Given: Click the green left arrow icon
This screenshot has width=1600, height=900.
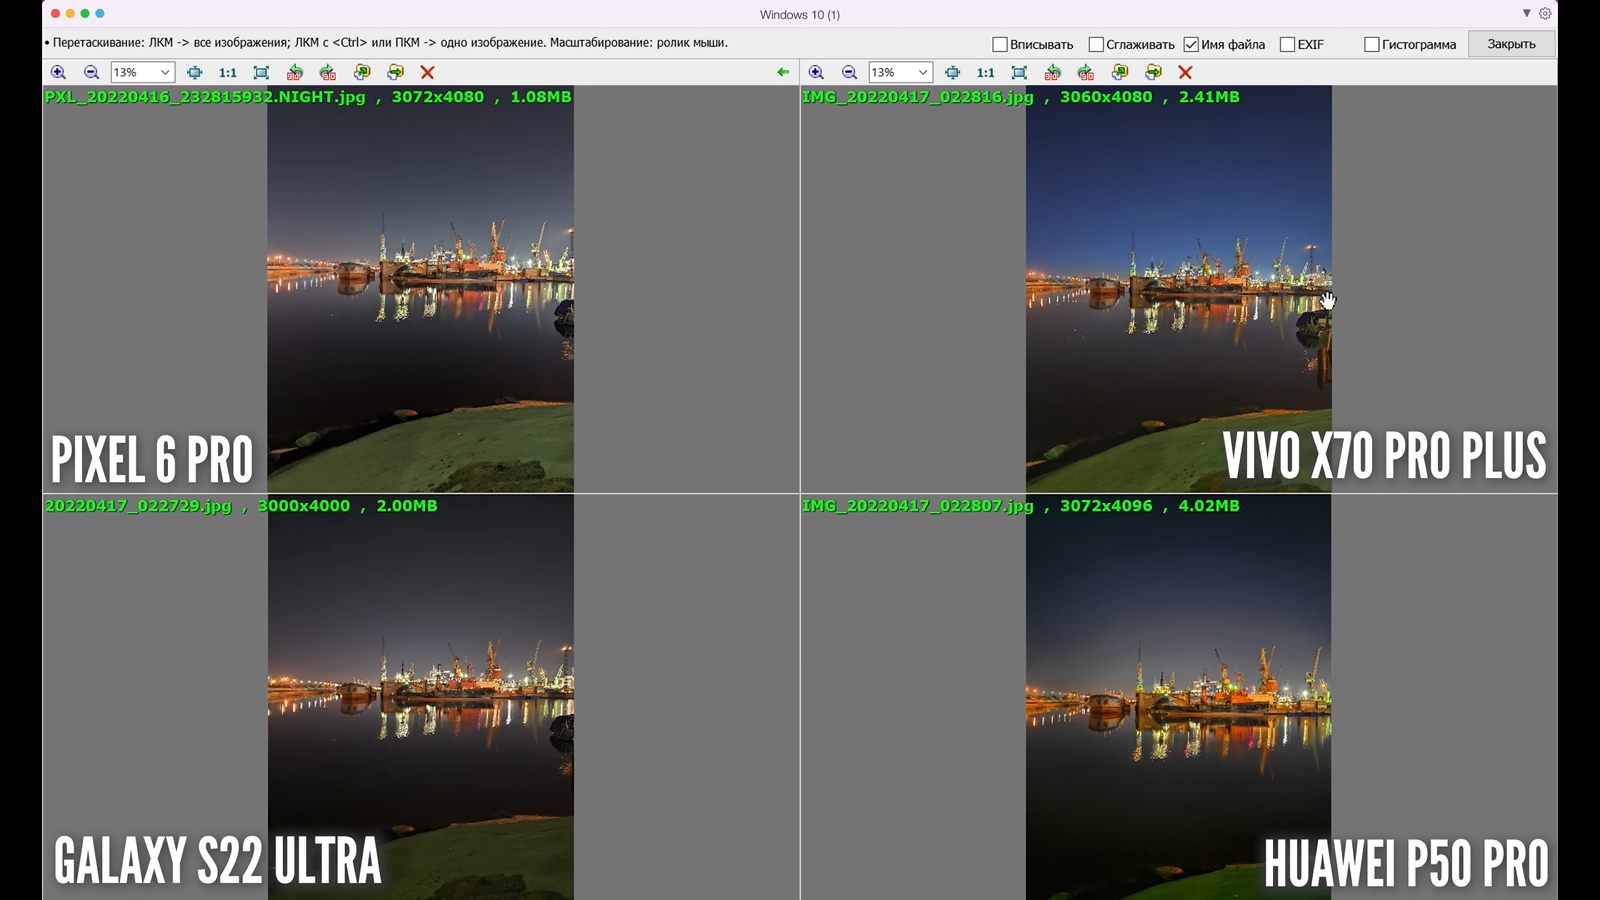Looking at the screenshot, I should (x=783, y=72).
